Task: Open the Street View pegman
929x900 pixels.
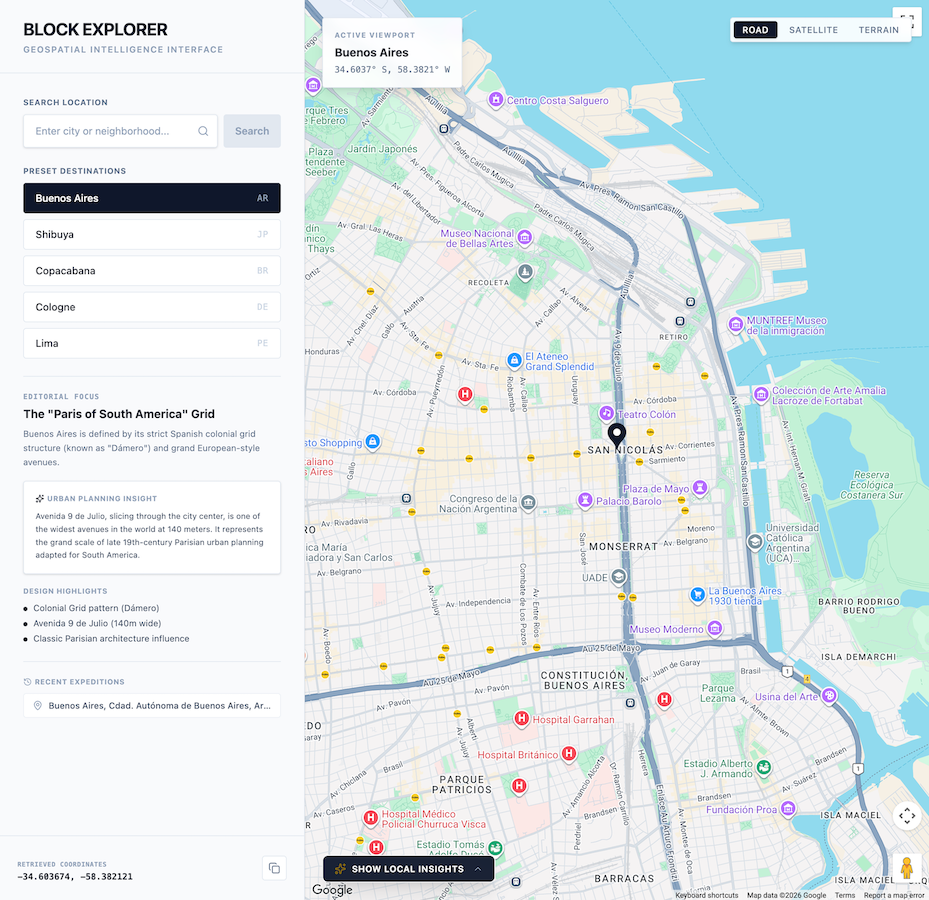Action: pos(906,867)
